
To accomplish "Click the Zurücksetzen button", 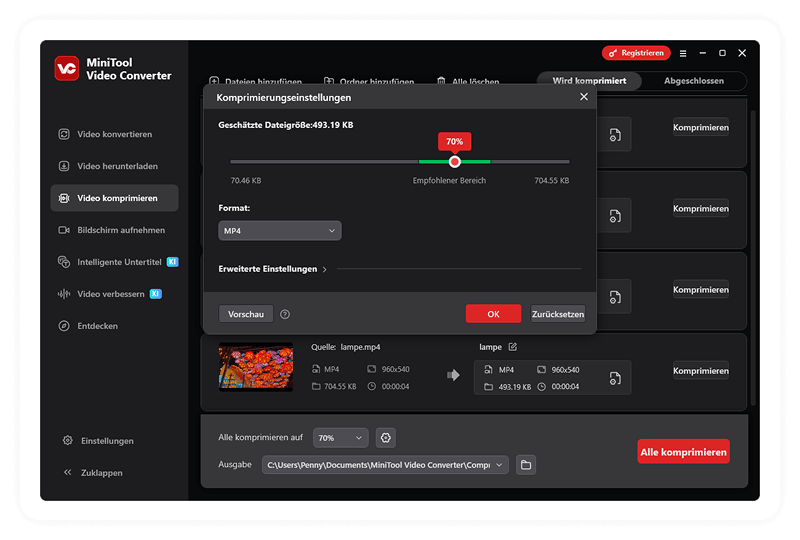I will [558, 314].
